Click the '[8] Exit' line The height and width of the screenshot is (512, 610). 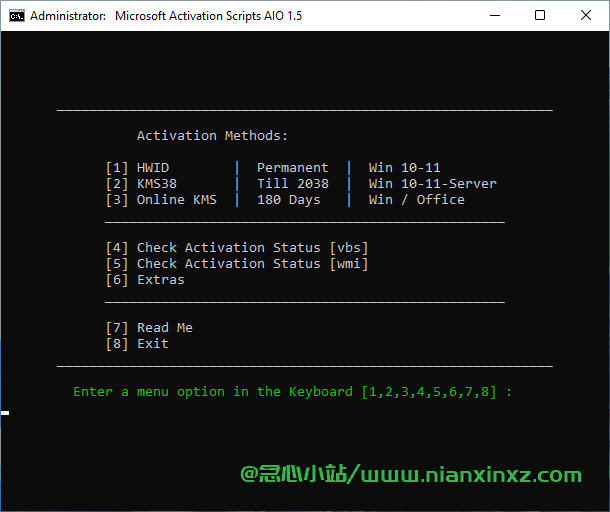coord(137,344)
